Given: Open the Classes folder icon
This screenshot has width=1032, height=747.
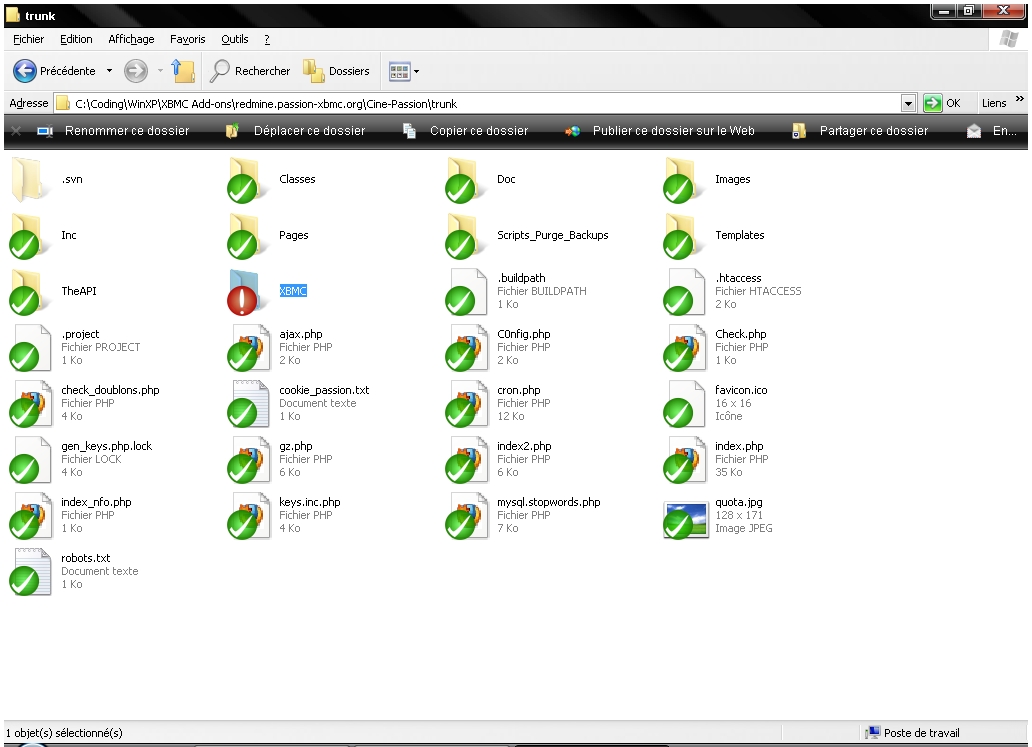Looking at the screenshot, I should pyautogui.click(x=248, y=179).
